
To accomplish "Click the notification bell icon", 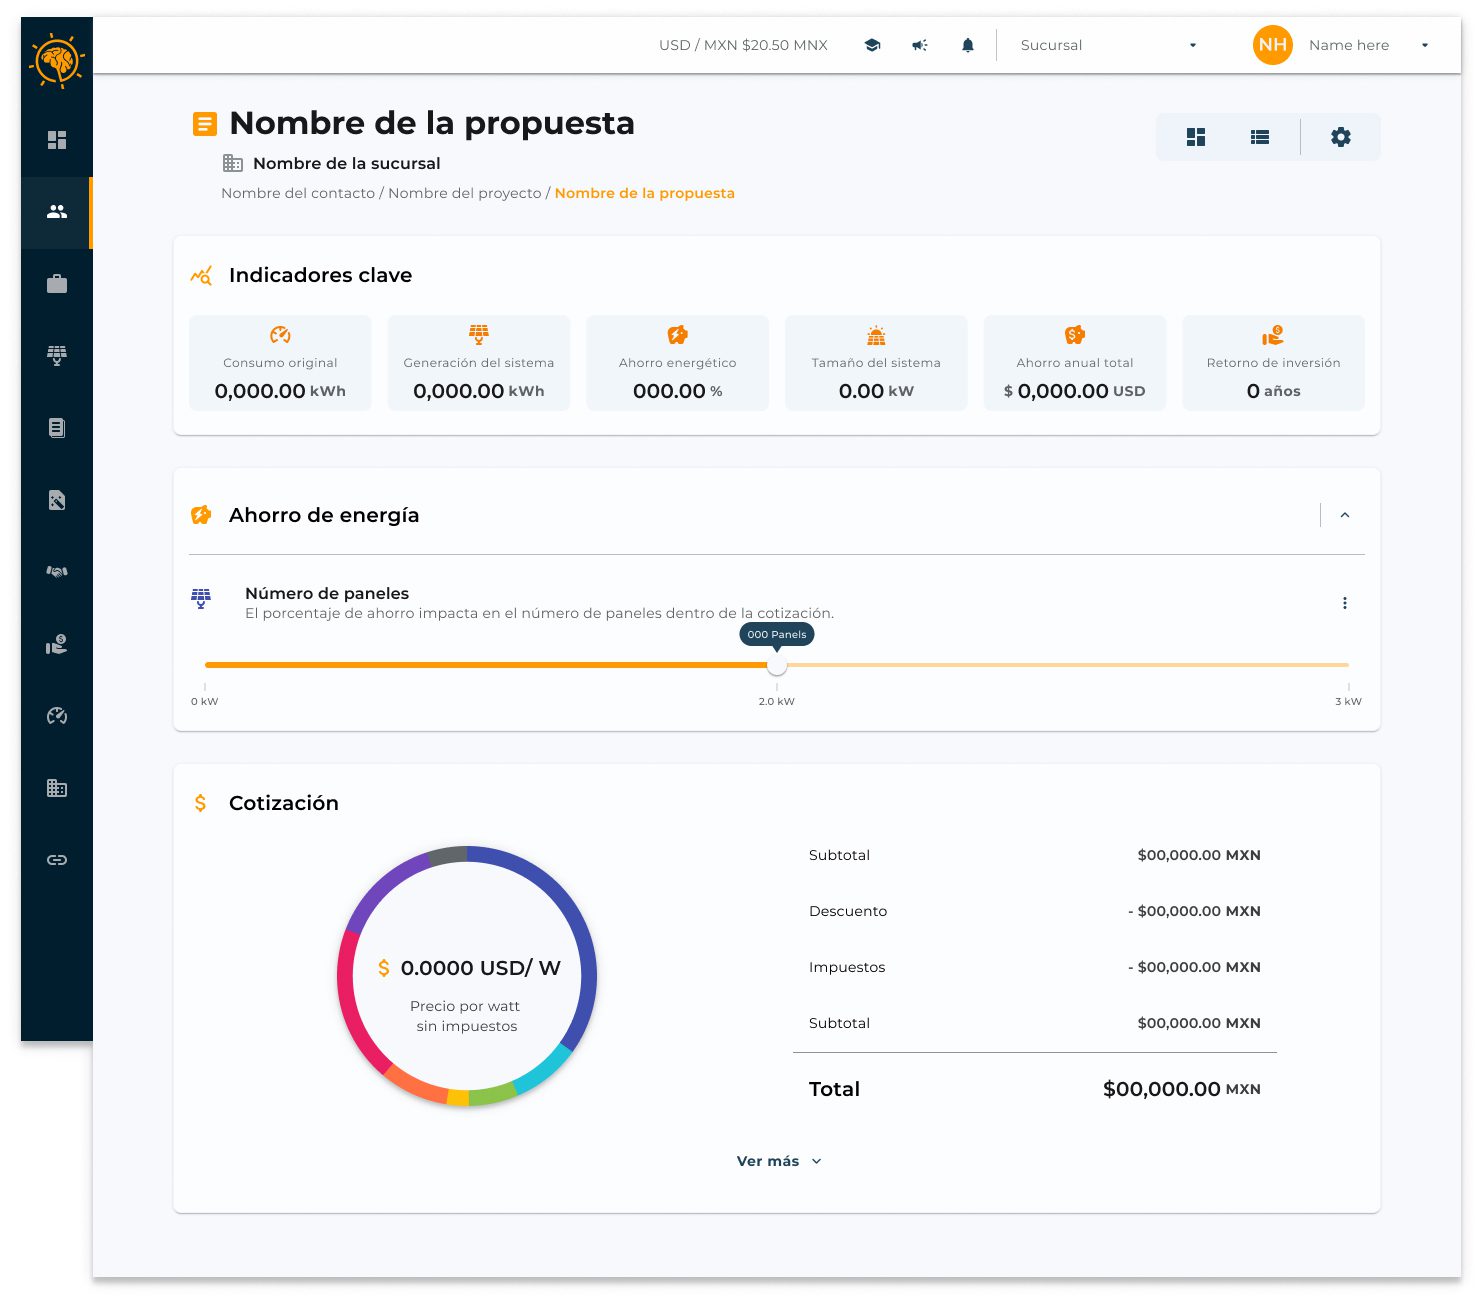I will 967,45.
